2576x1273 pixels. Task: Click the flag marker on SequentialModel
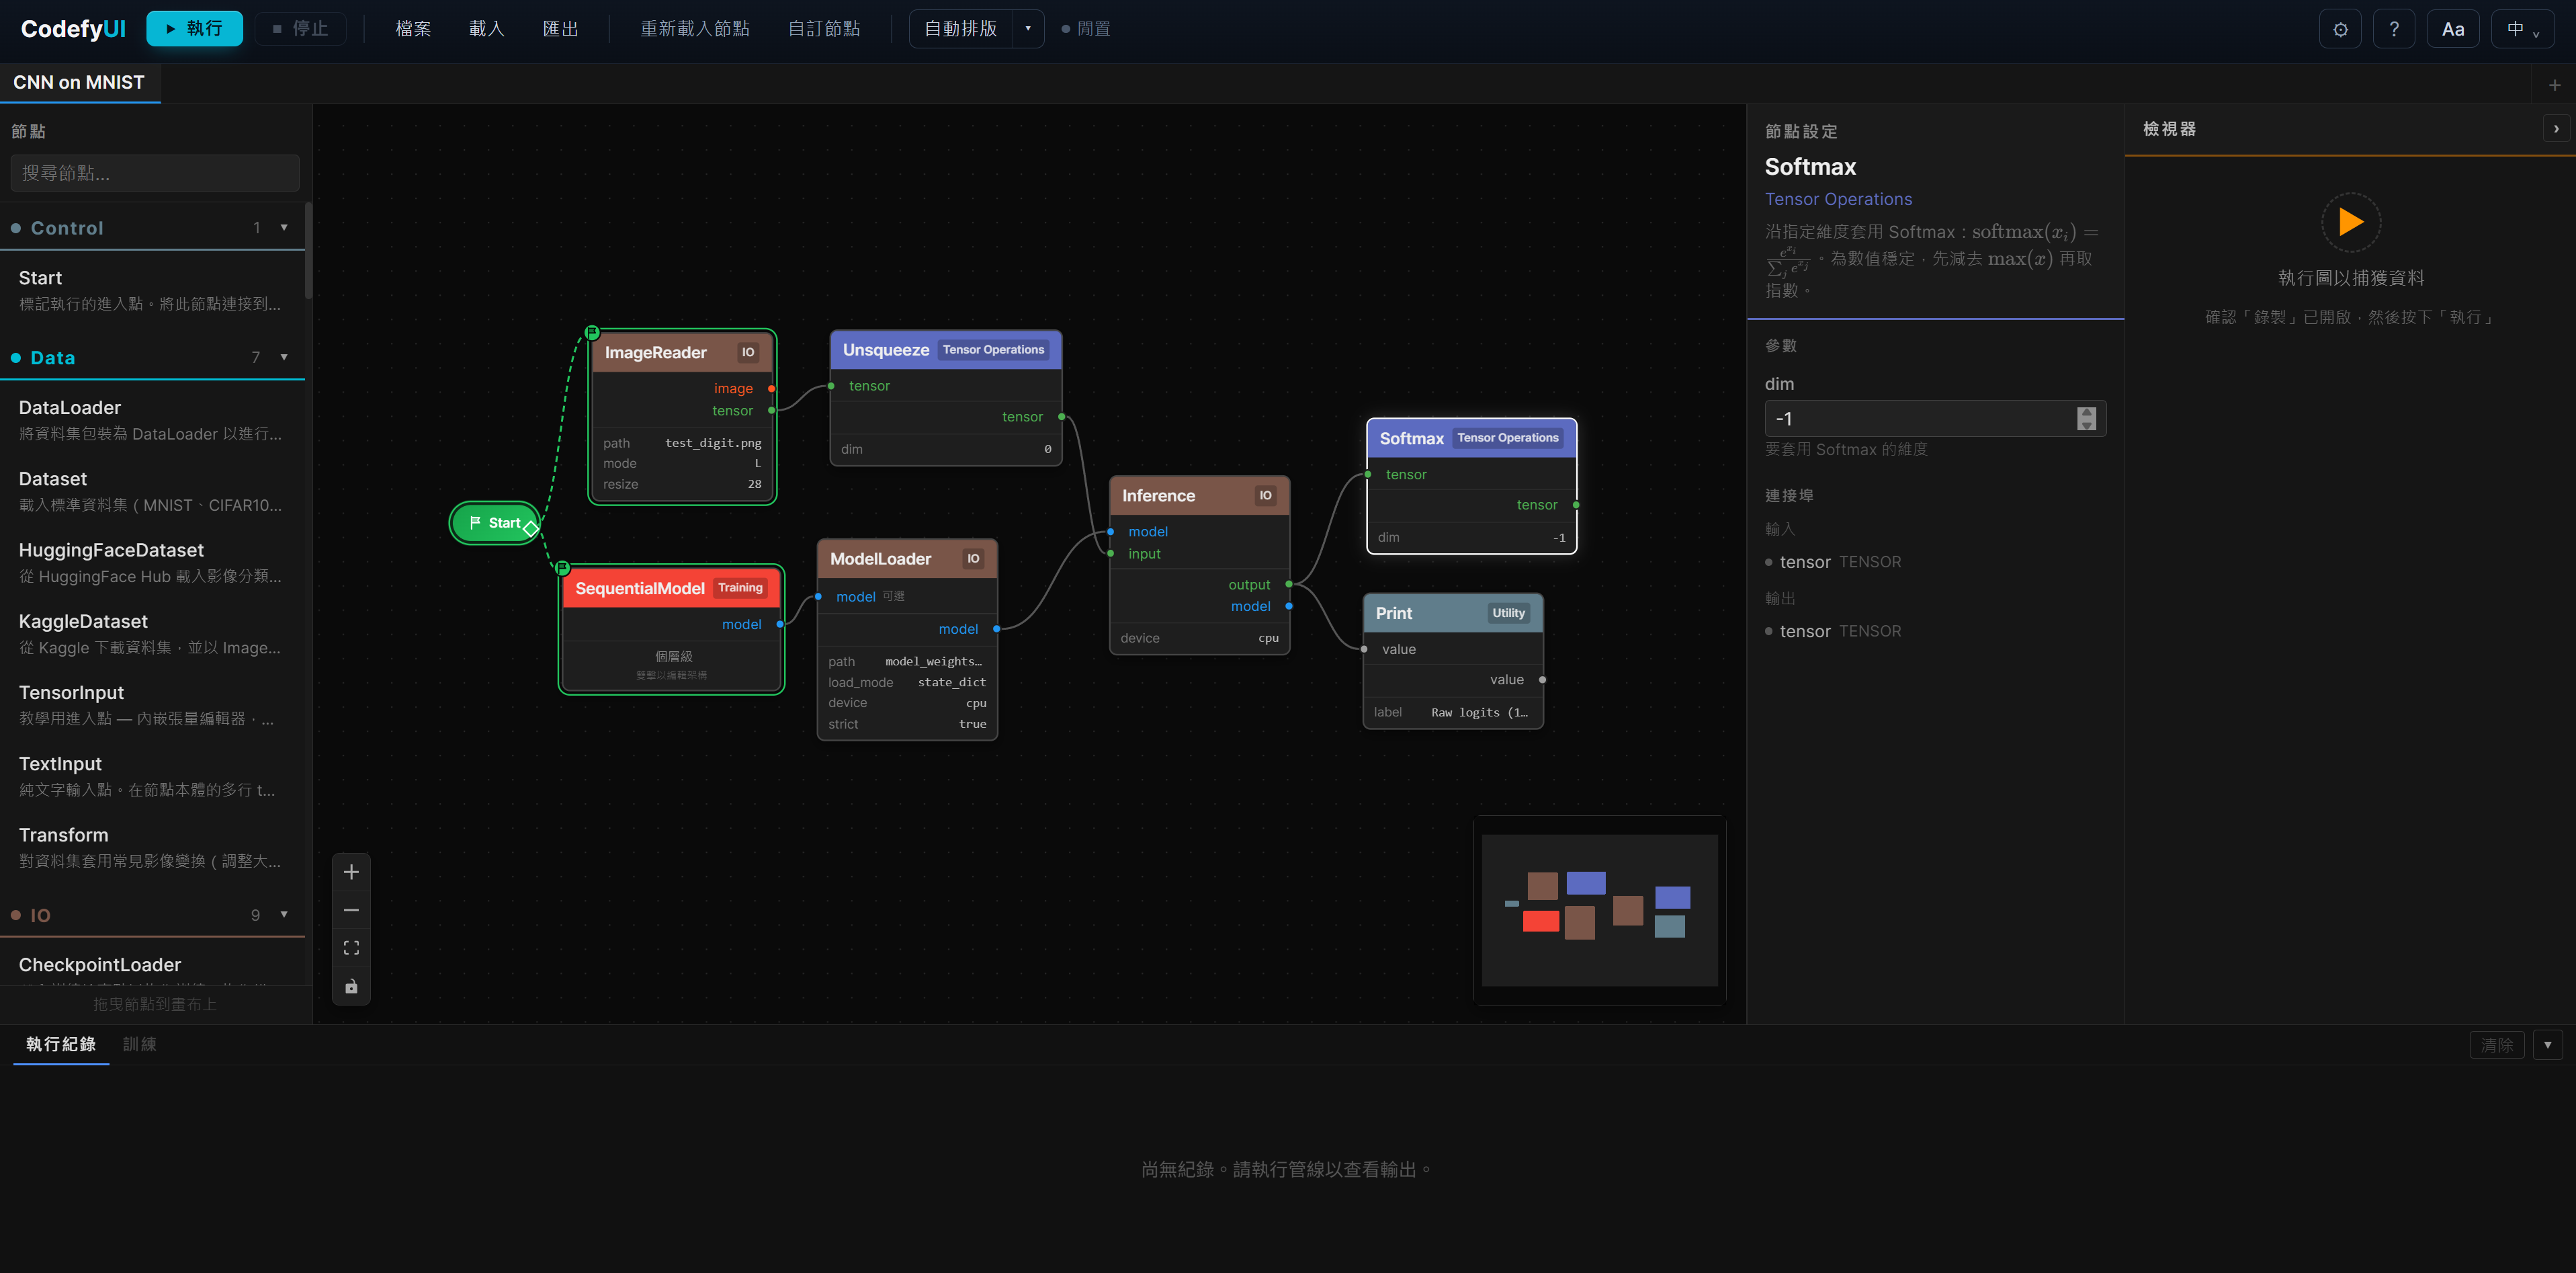(x=562, y=567)
